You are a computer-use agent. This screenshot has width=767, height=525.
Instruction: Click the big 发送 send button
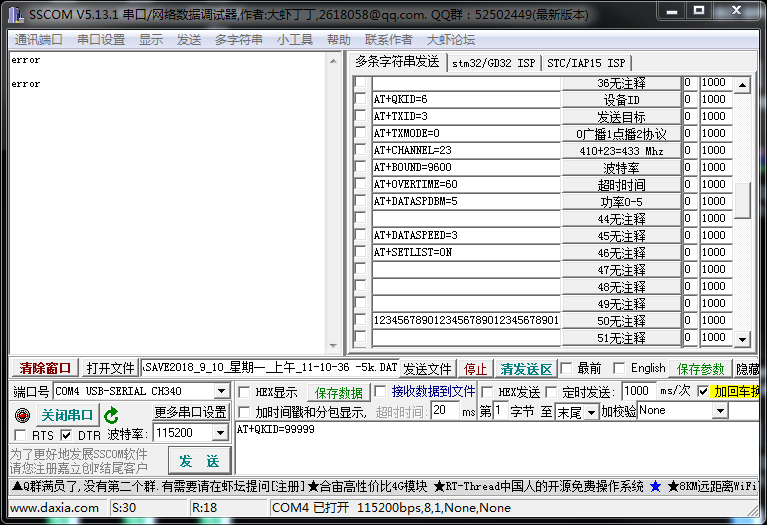tap(199, 460)
